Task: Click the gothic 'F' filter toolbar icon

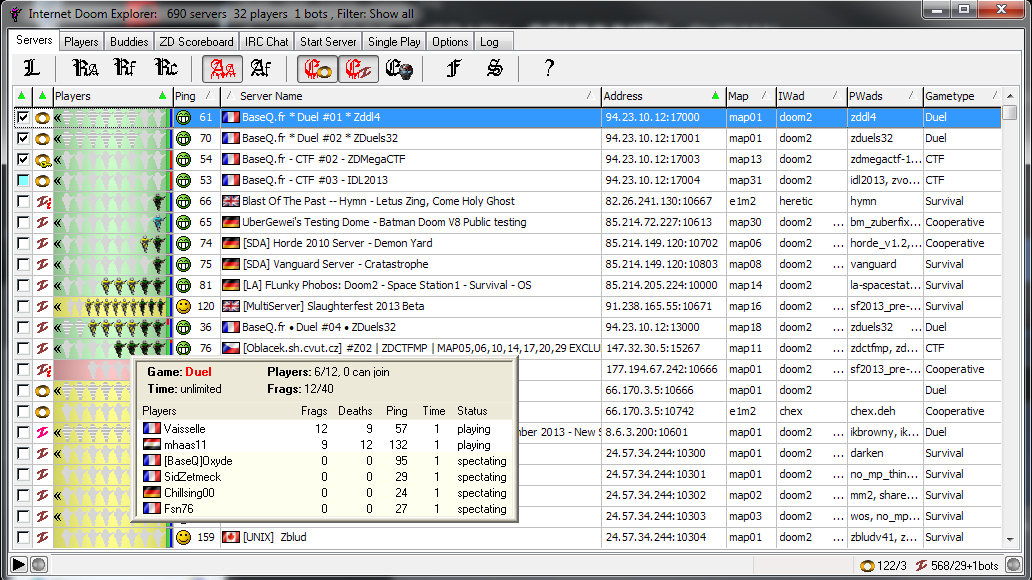Action: click(453, 68)
